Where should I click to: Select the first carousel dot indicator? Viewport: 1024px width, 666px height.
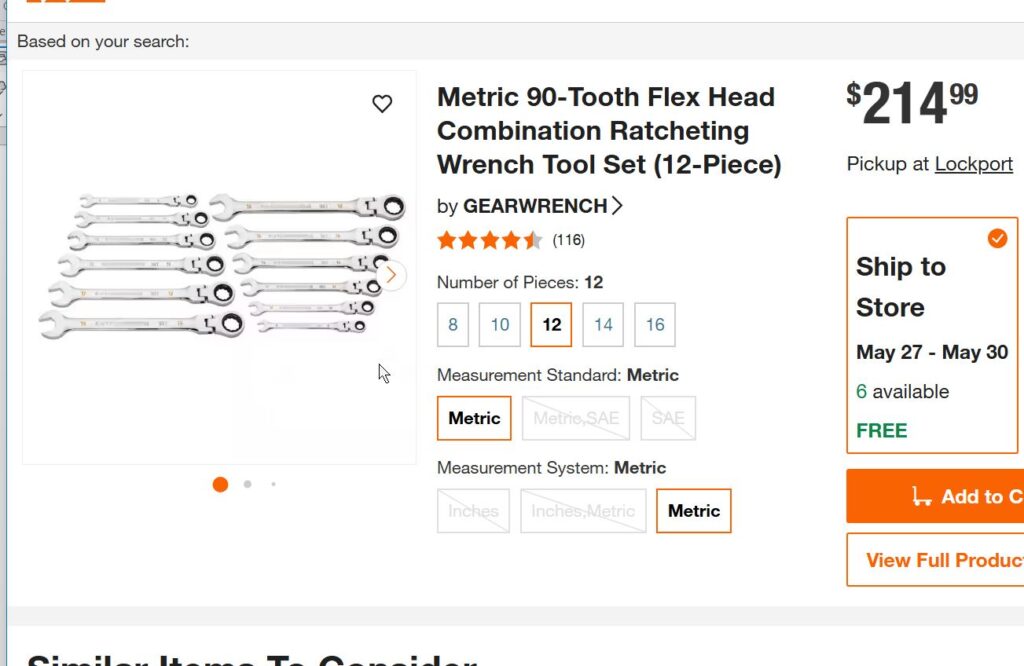tap(220, 484)
